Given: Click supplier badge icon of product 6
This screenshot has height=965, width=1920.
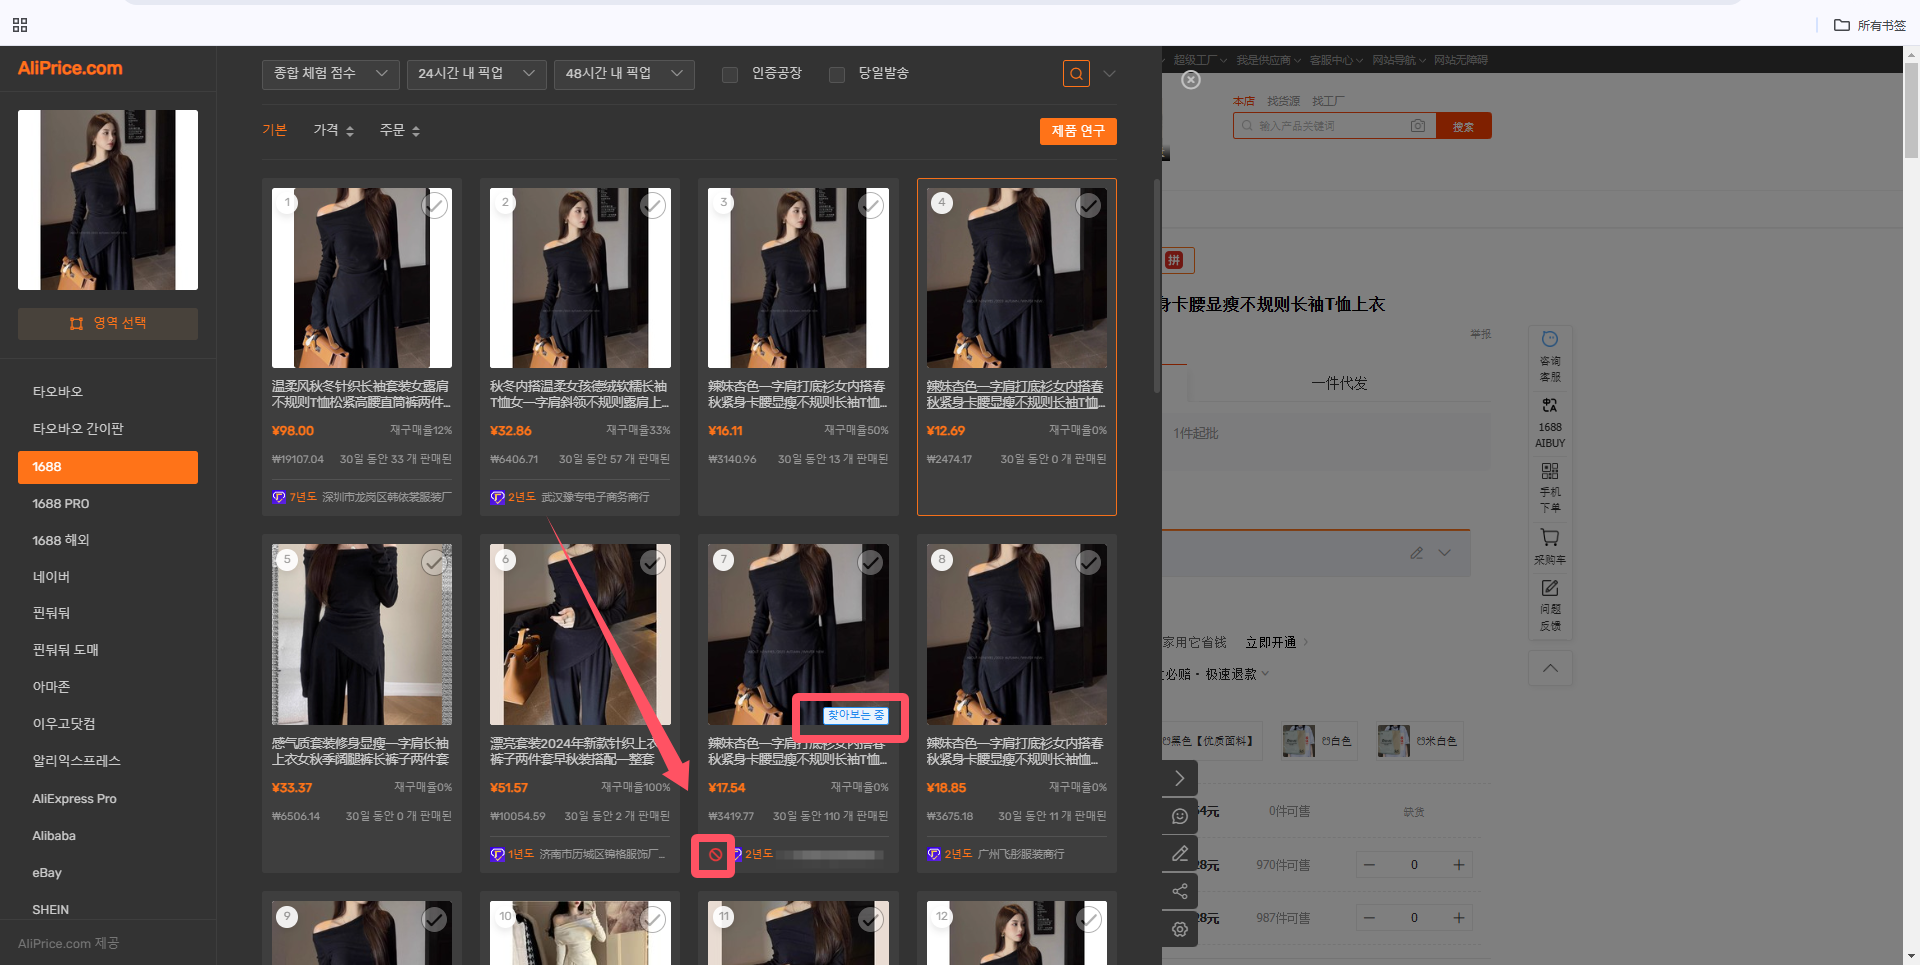Looking at the screenshot, I should tap(497, 854).
